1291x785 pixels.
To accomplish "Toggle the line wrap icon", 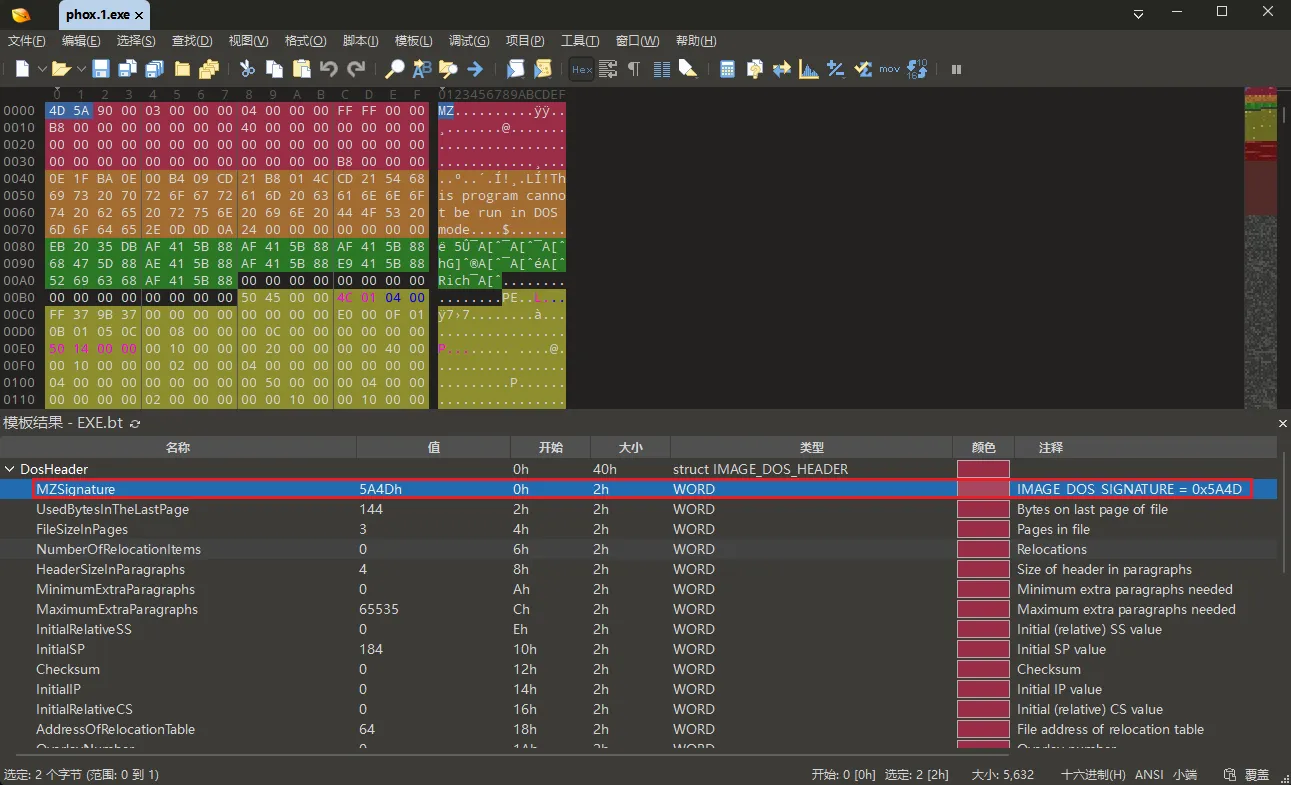I will click(x=607, y=69).
